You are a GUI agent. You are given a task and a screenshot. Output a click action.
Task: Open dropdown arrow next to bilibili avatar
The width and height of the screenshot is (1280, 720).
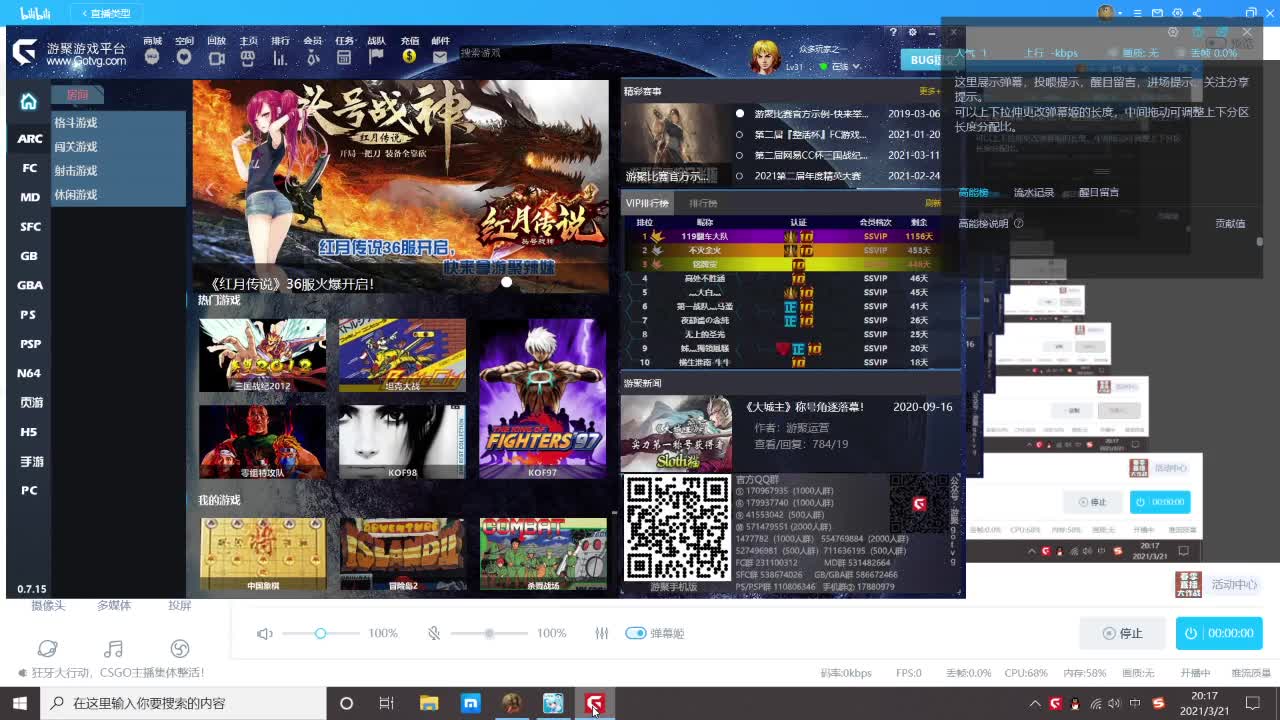pyautogui.click(x=1121, y=13)
